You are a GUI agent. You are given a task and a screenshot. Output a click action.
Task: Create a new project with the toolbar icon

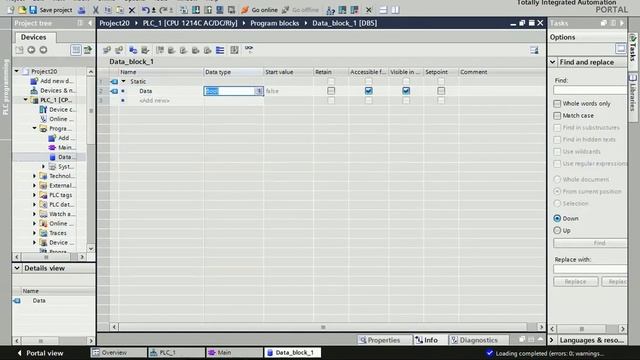point(11,10)
